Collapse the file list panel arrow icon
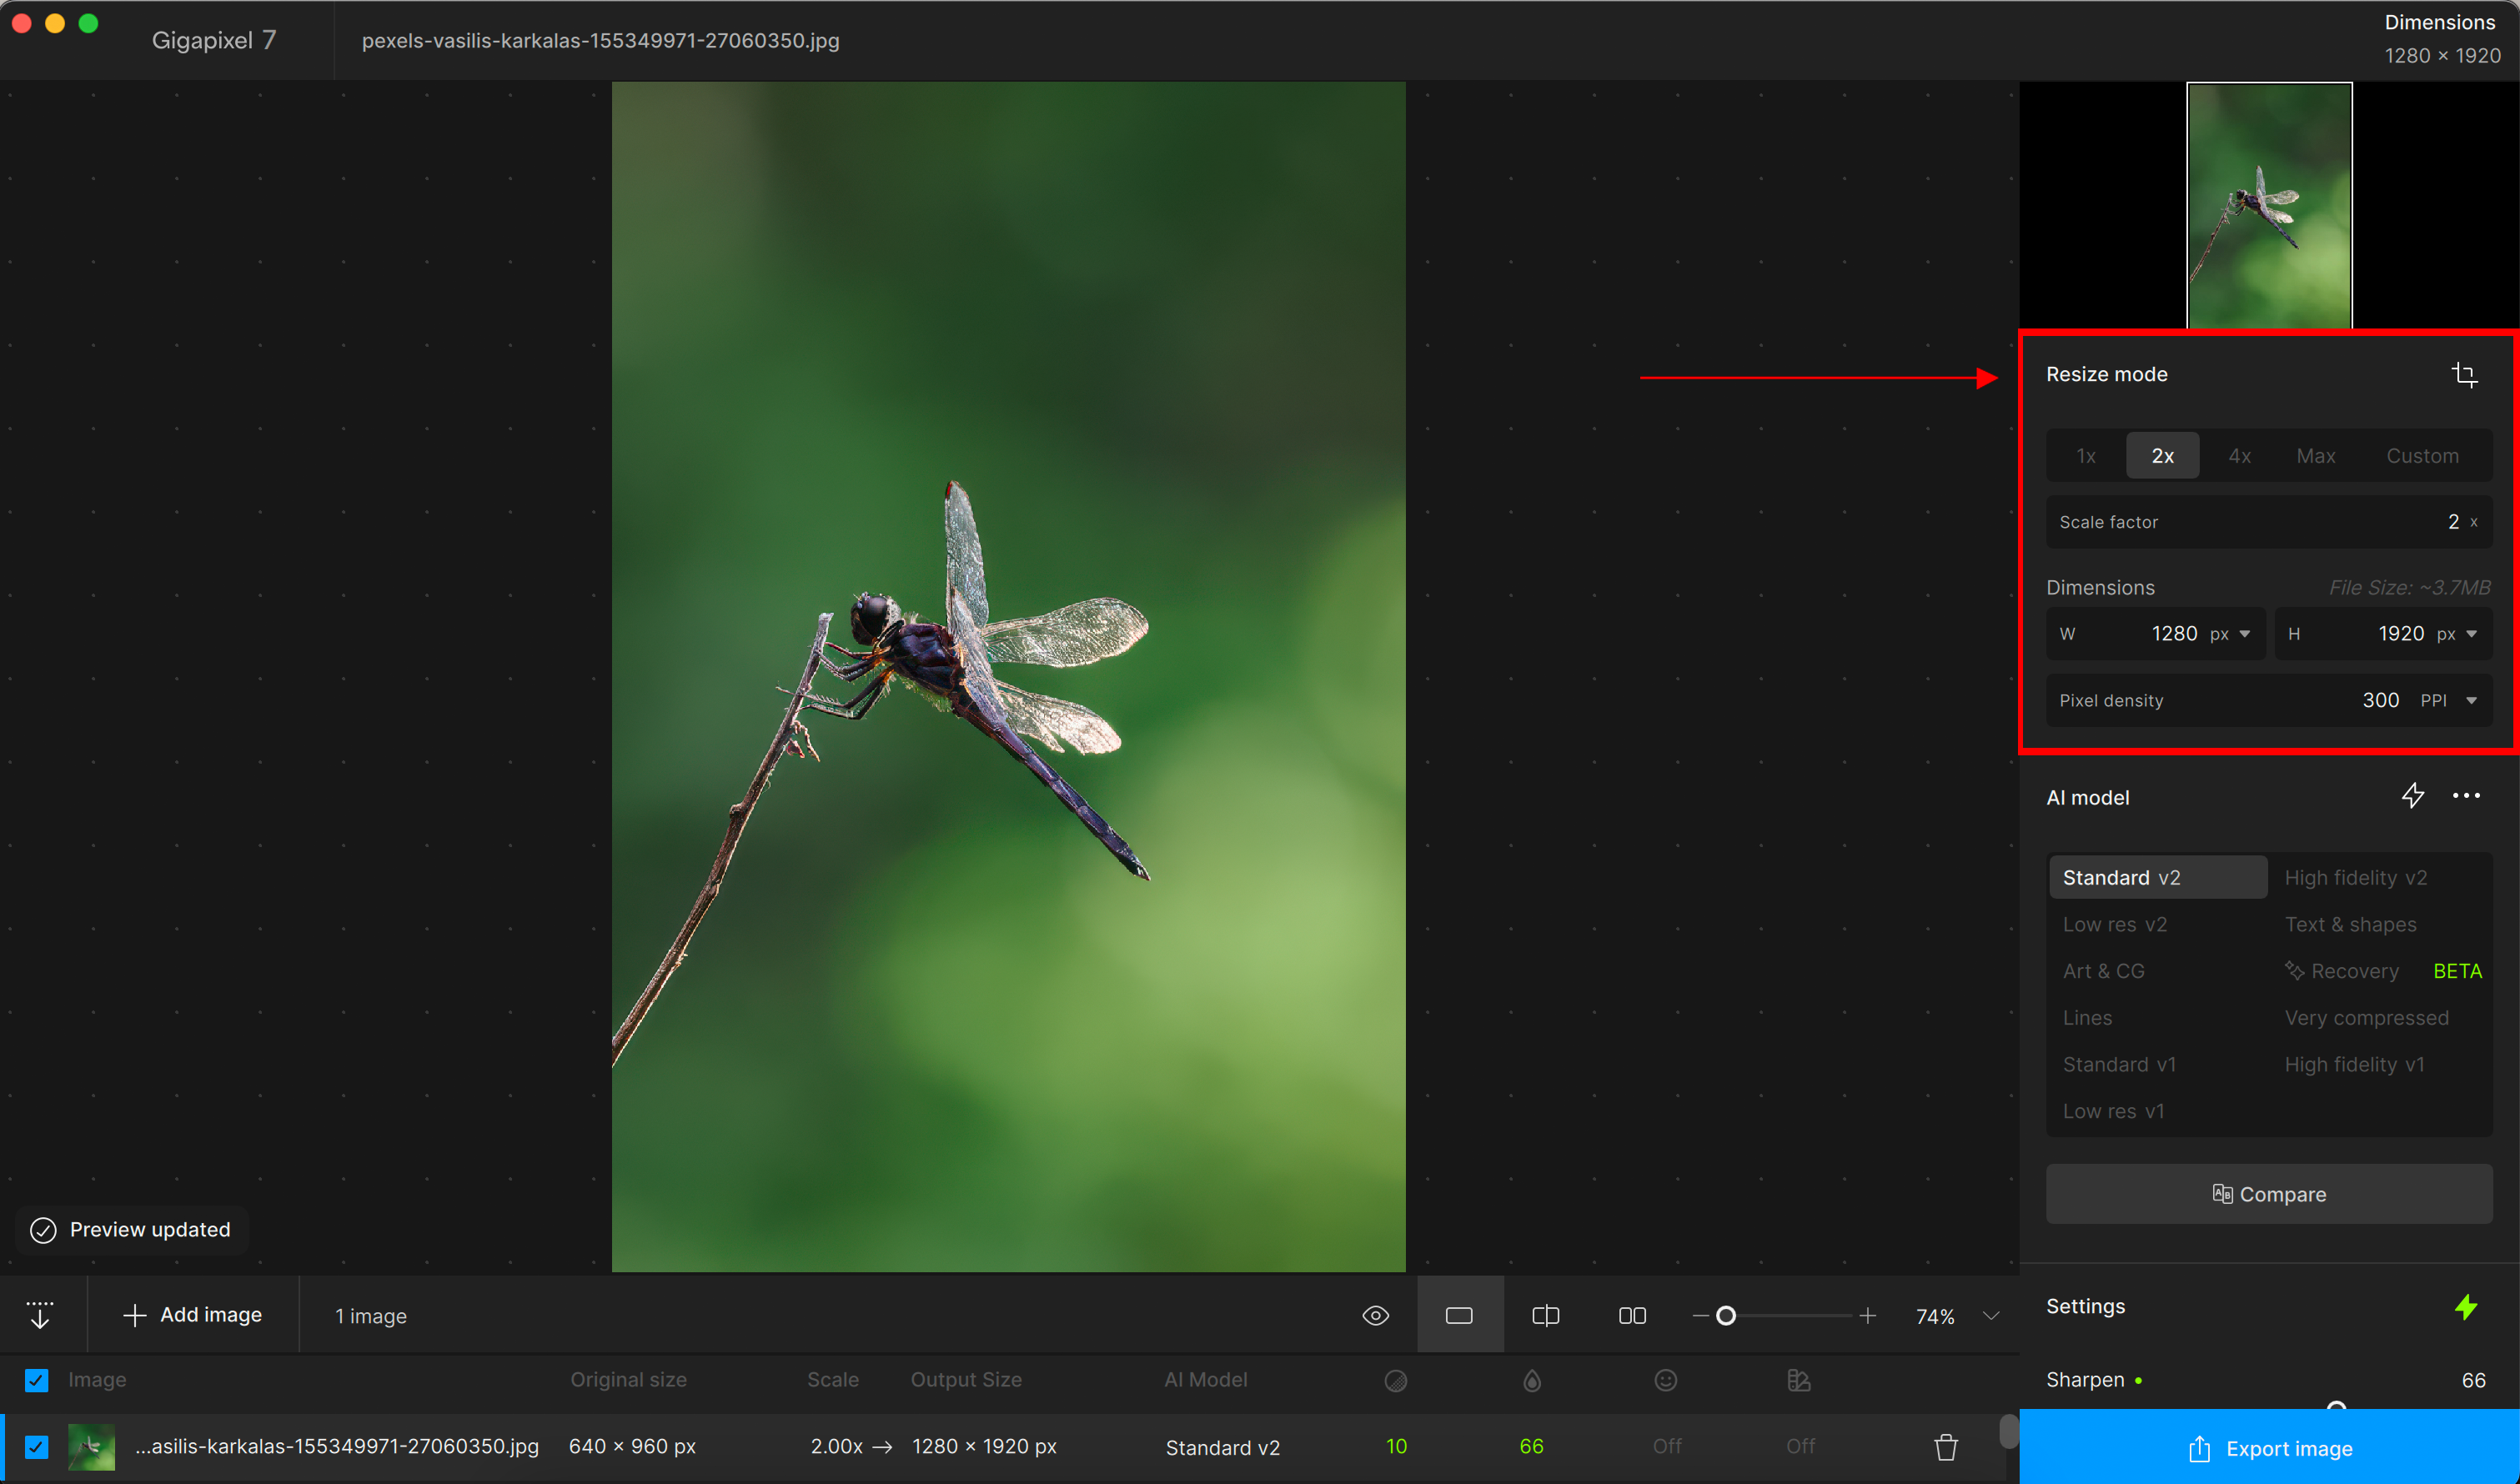2520x1484 pixels. coord(40,1315)
